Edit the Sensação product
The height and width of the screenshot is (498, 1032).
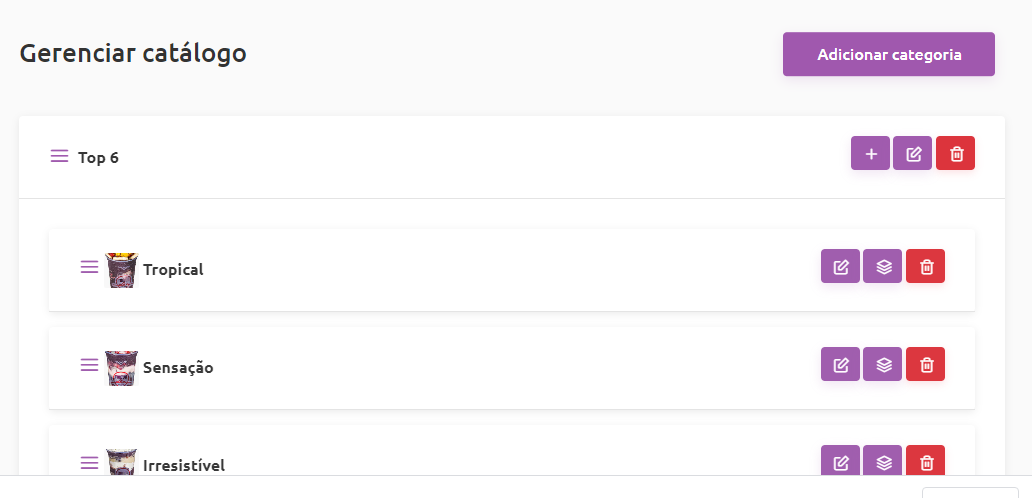840,364
